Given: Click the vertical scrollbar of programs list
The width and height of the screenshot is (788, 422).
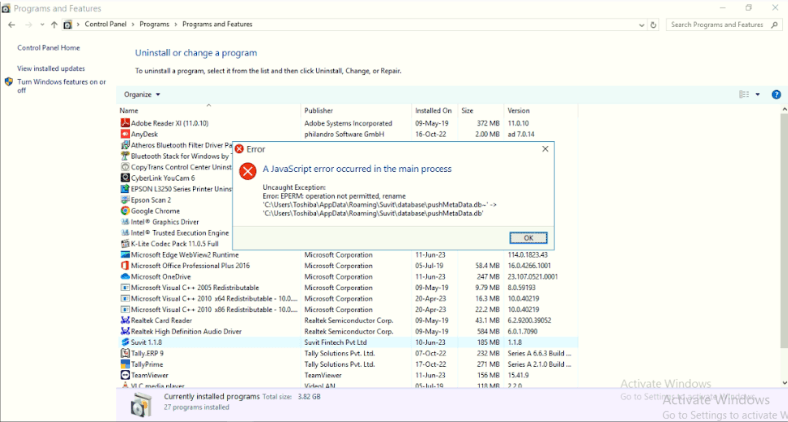Looking at the screenshot, I should 783,230.
